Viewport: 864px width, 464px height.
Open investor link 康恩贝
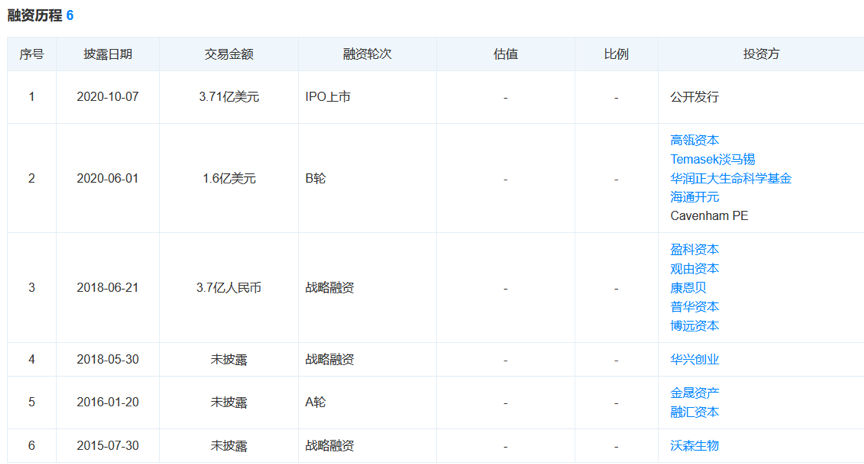[688, 287]
